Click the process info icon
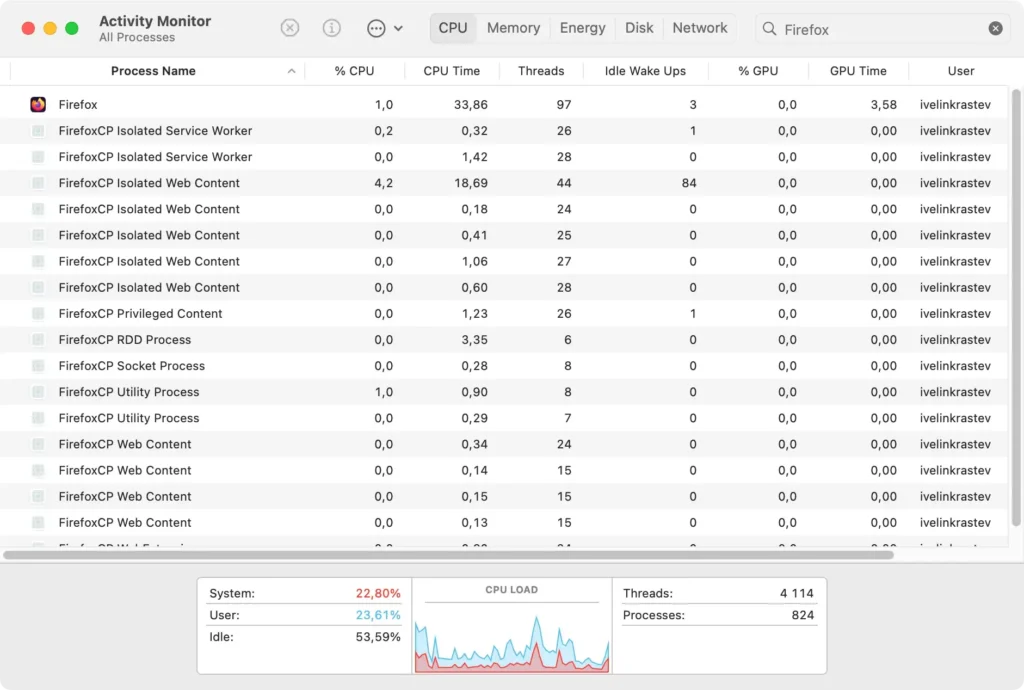 tap(332, 28)
